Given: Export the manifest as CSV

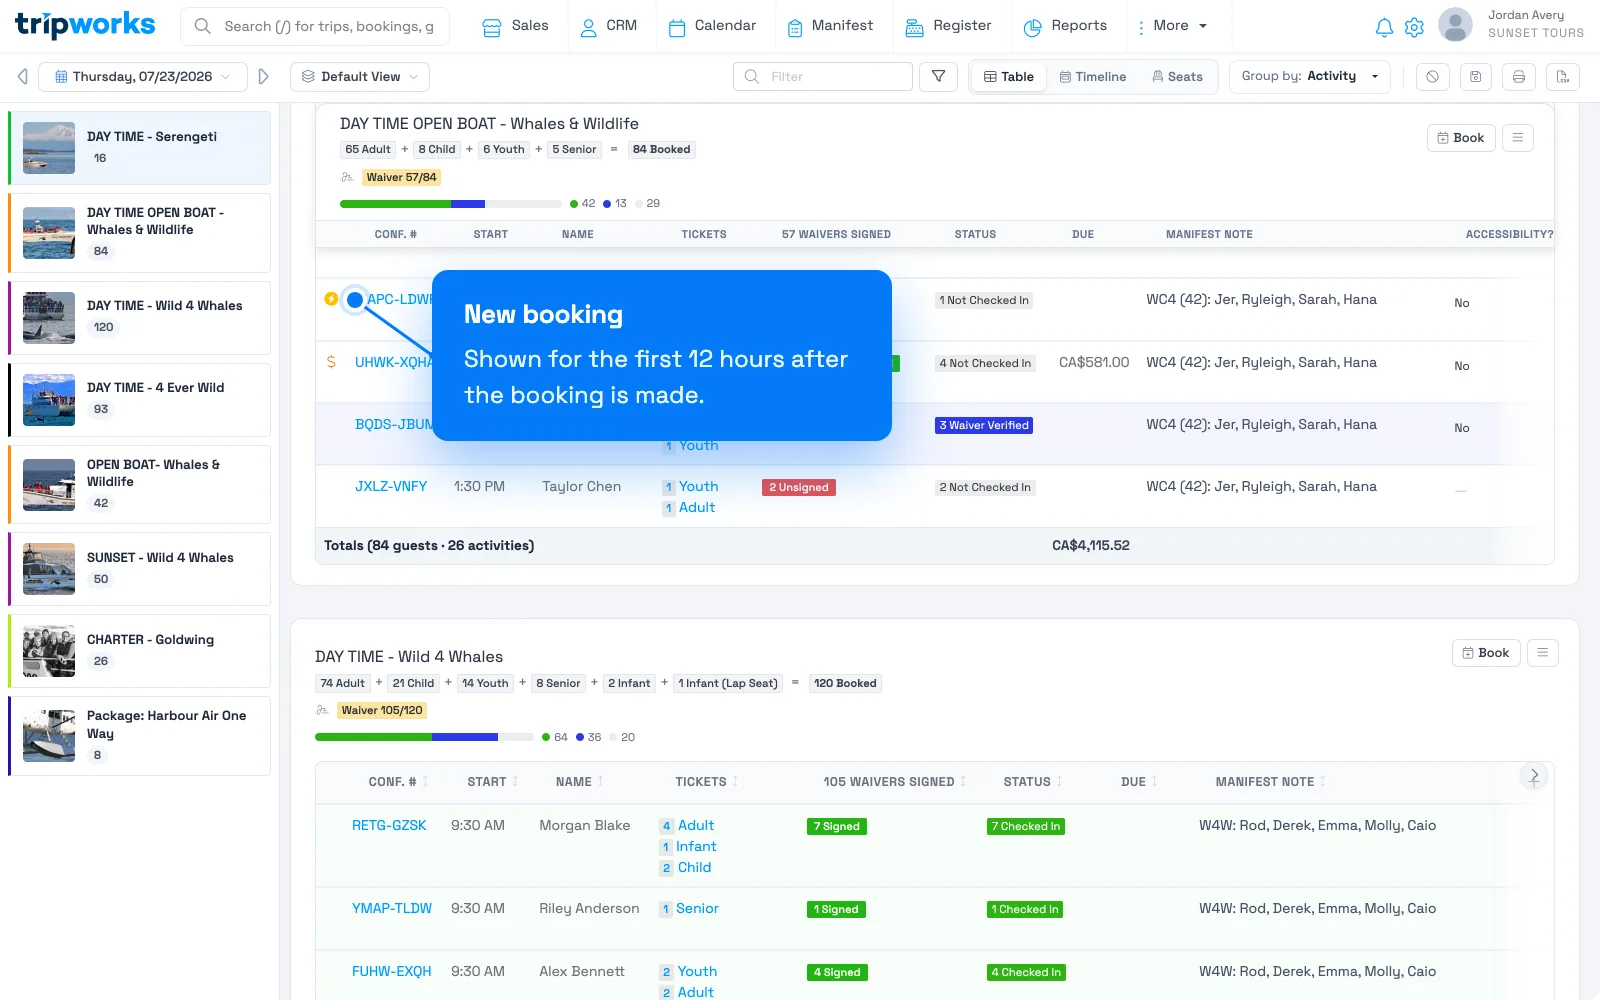Looking at the screenshot, I should click(1562, 77).
